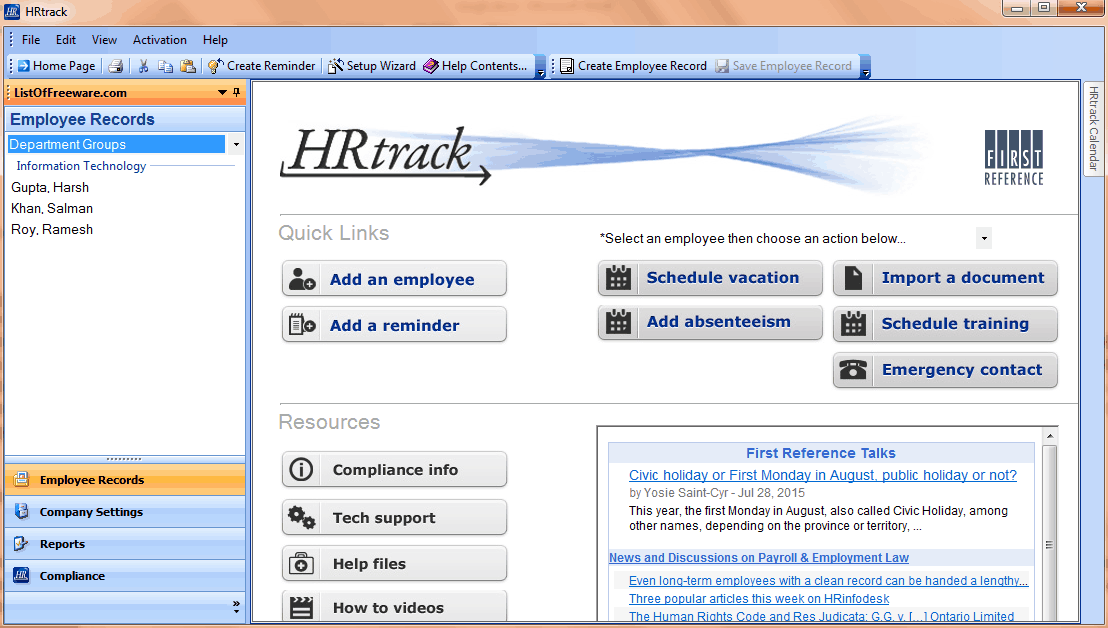Viewport: 1108px width, 628px height.
Task: Select employee Khan, Salman
Action: click(x=52, y=208)
